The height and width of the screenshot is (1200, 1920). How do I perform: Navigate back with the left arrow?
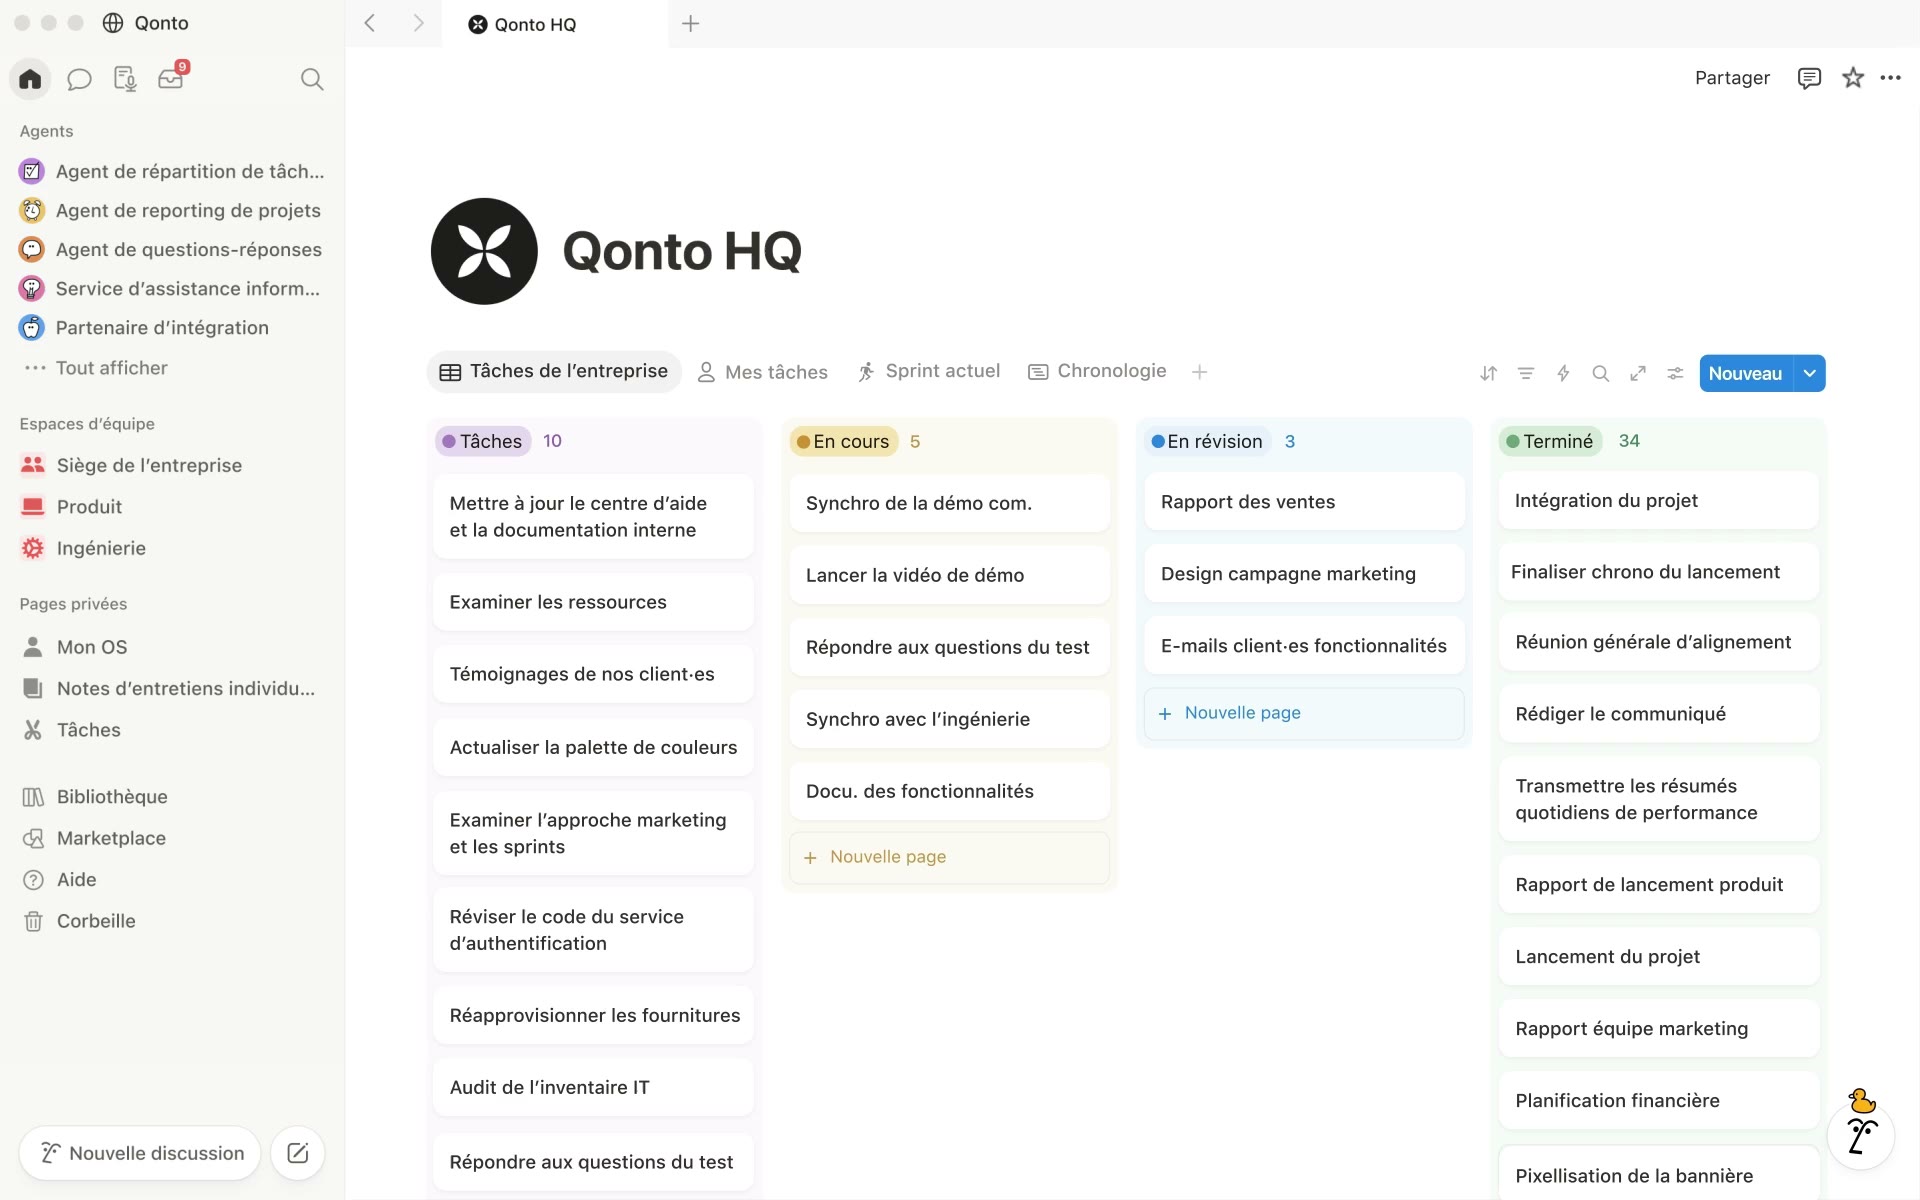pos(370,23)
